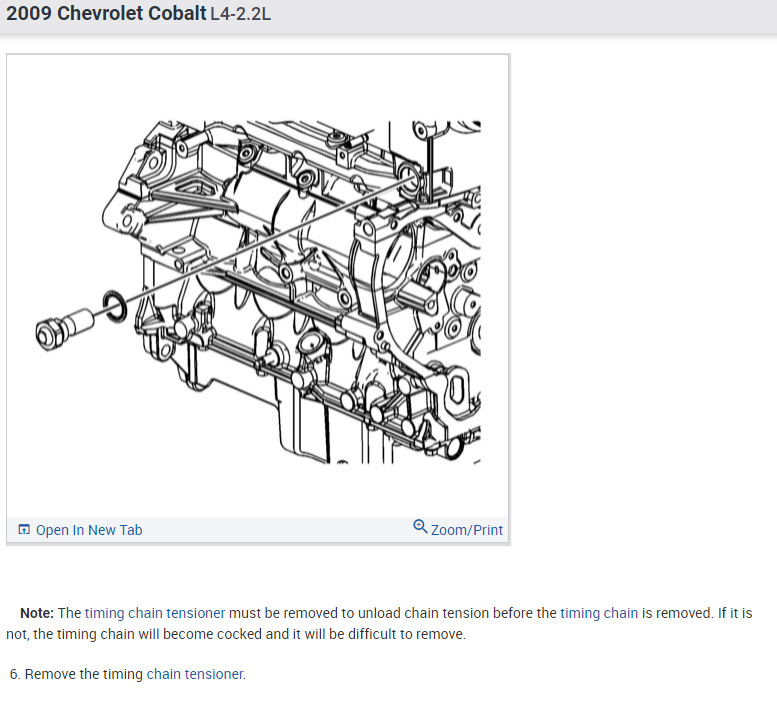Follow the 'timing chain tensioner' link in the Note
The image size is (777, 711).
tap(155, 613)
